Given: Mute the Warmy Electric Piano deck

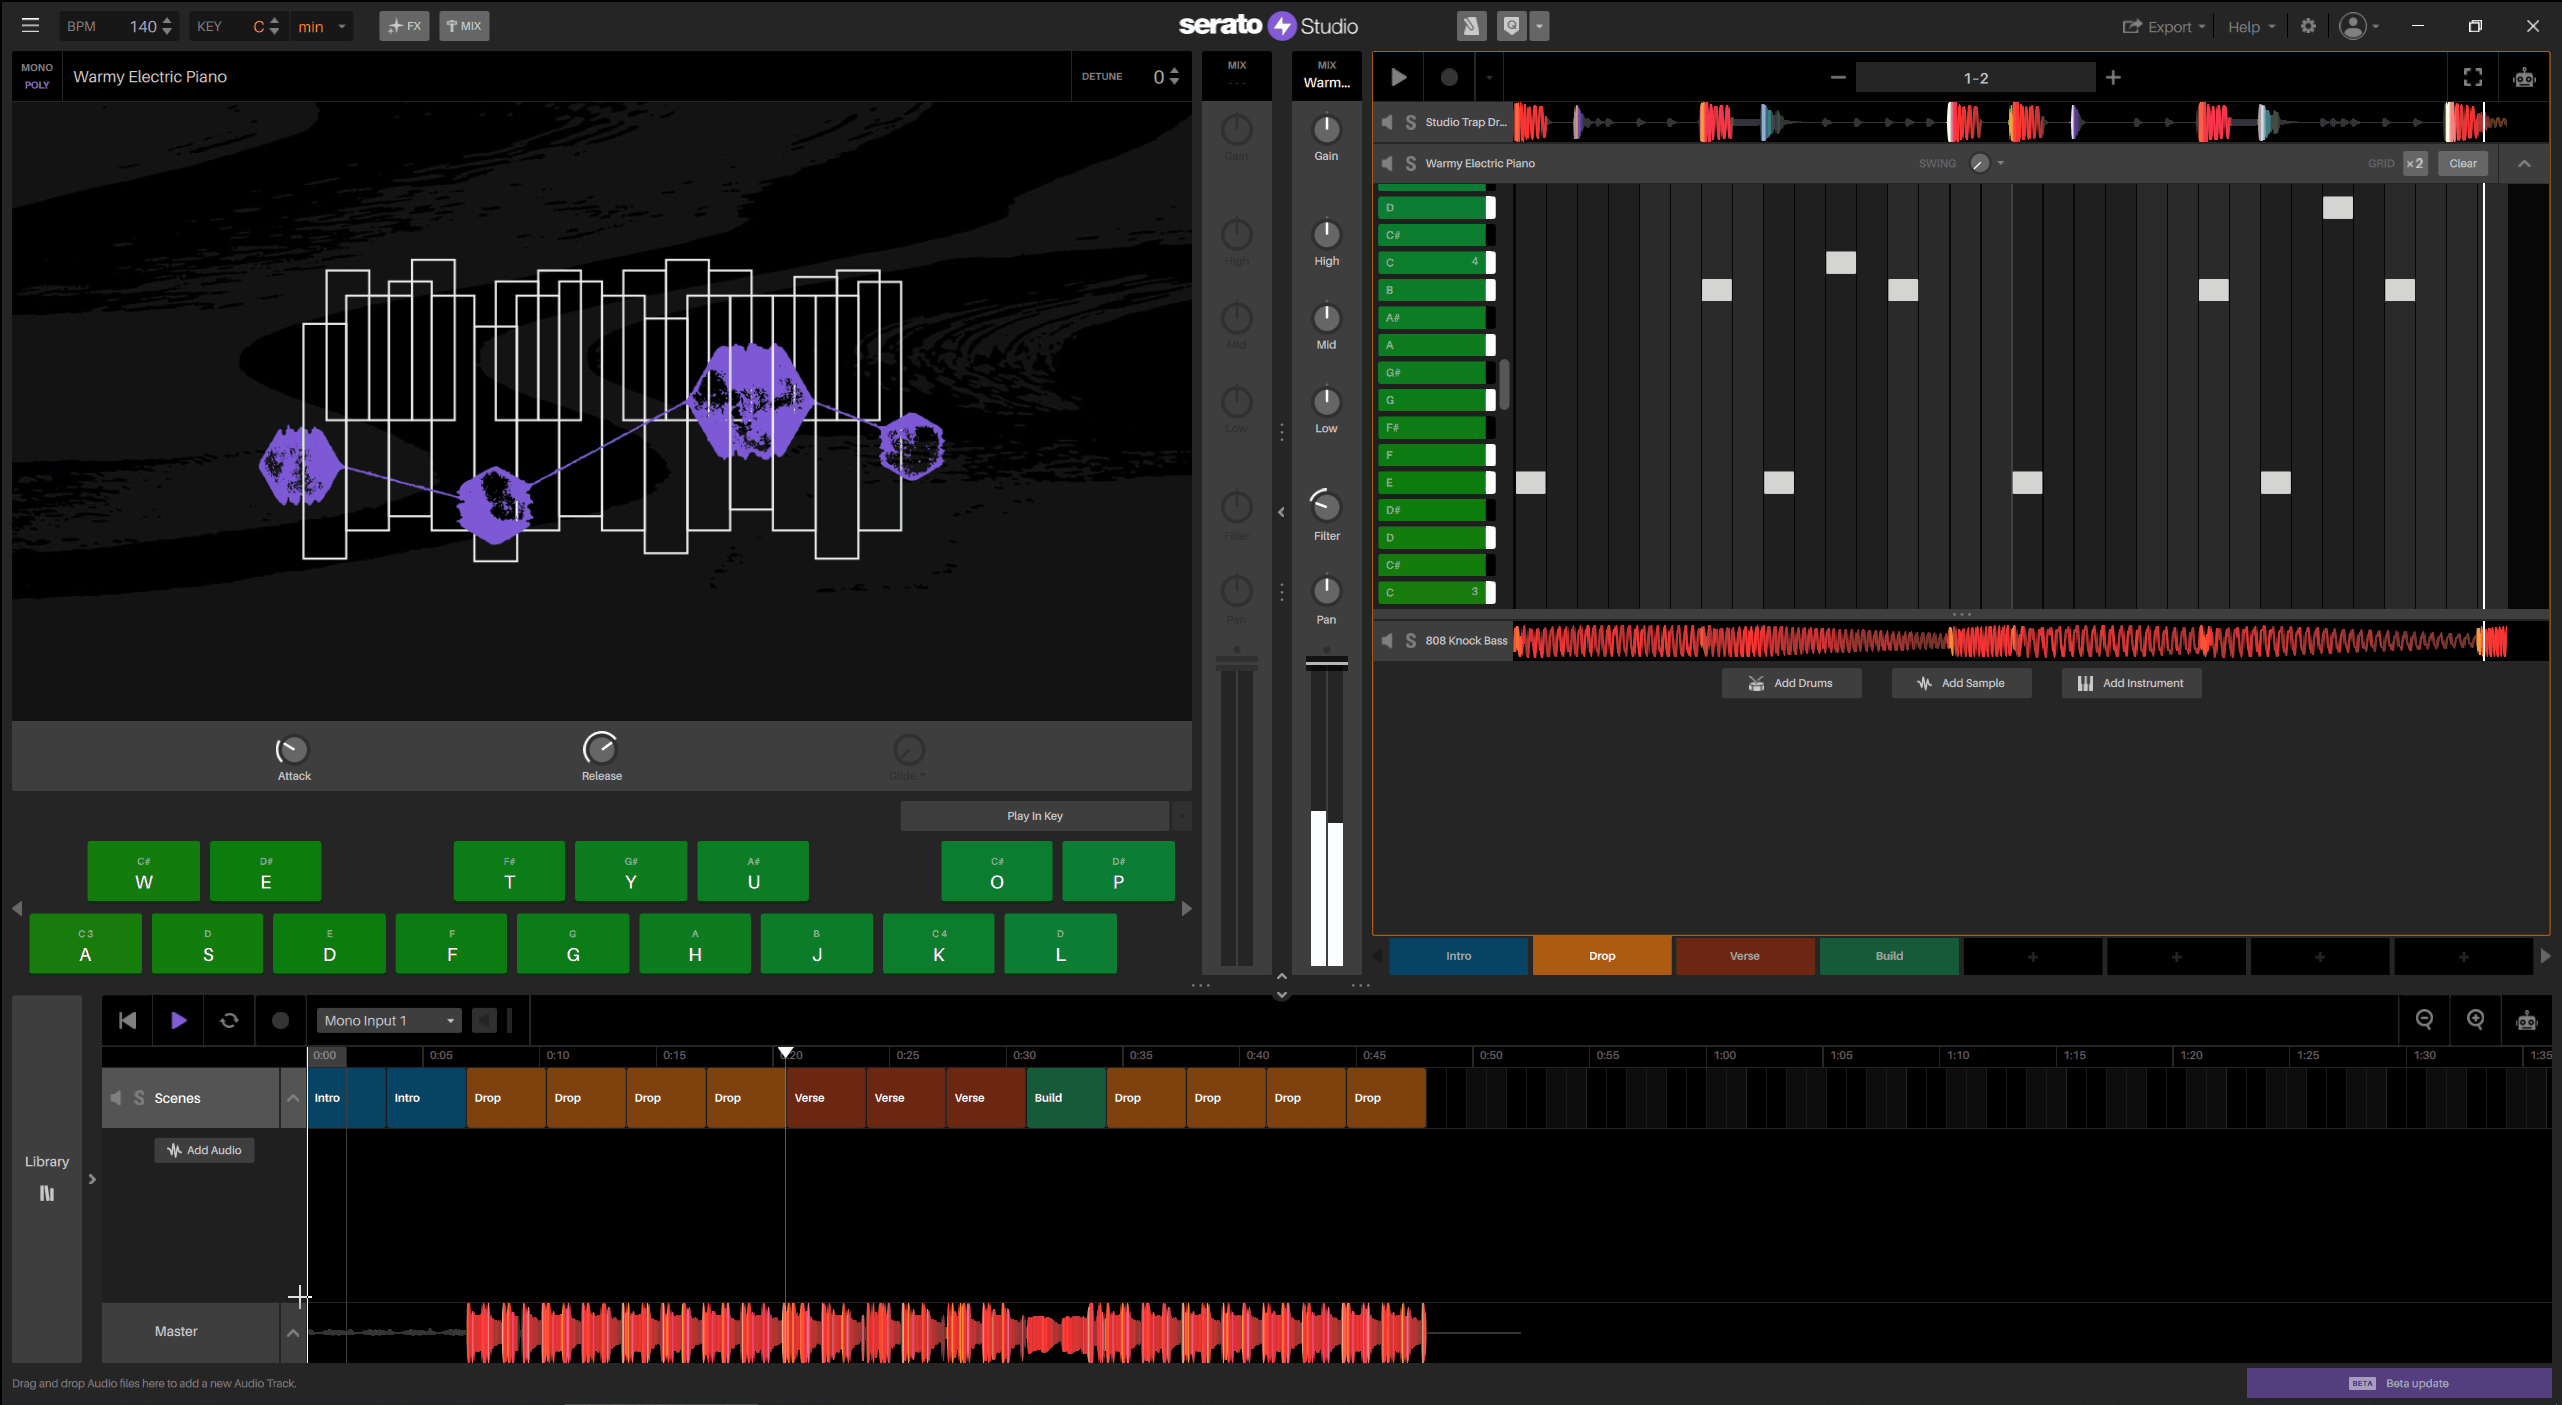Looking at the screenshot, I should click(x=1387, y=163).
